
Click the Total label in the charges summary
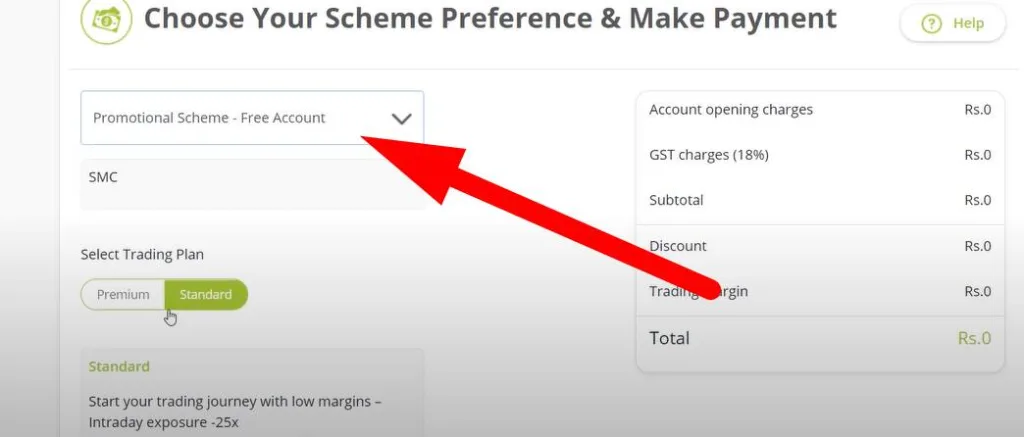click(669, 338)
